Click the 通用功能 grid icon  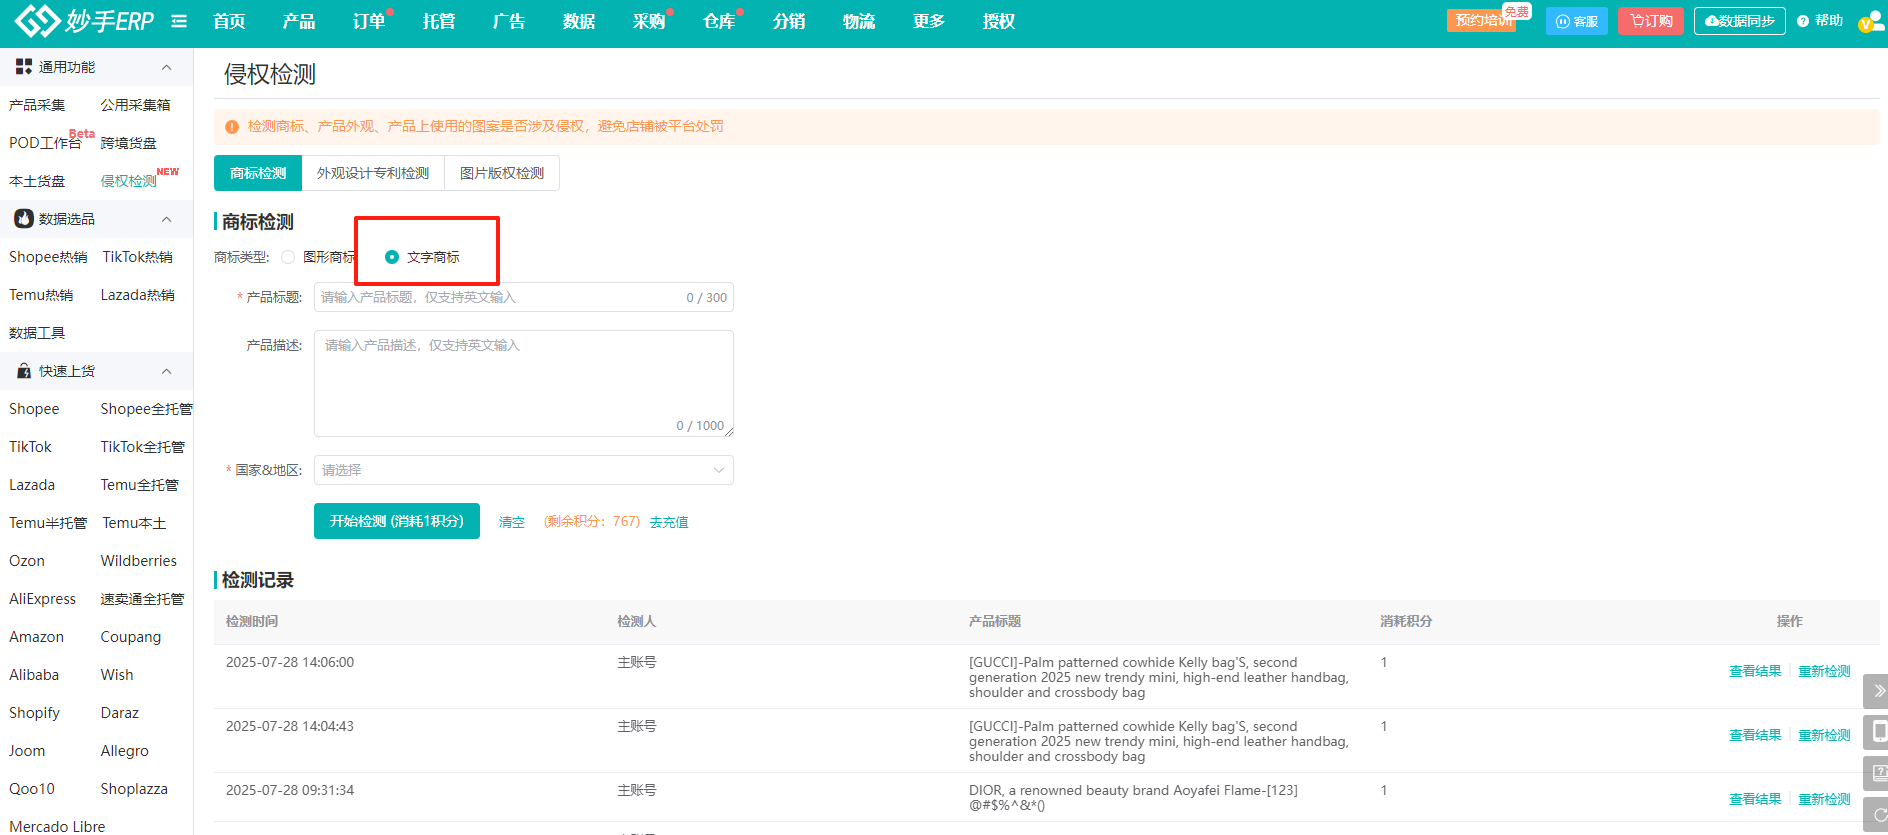(24, 67)
